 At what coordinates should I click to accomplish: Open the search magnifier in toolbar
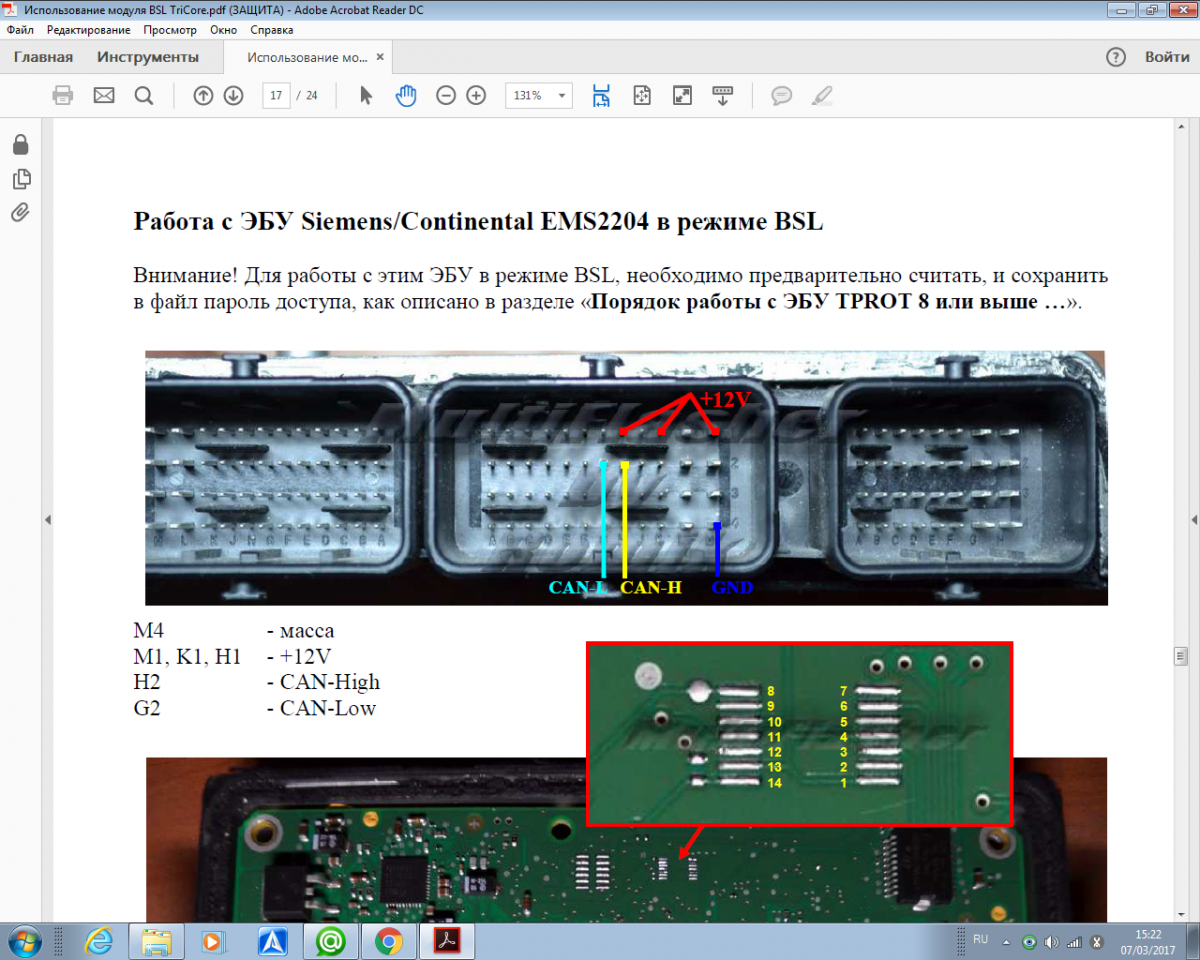[143, 95]
